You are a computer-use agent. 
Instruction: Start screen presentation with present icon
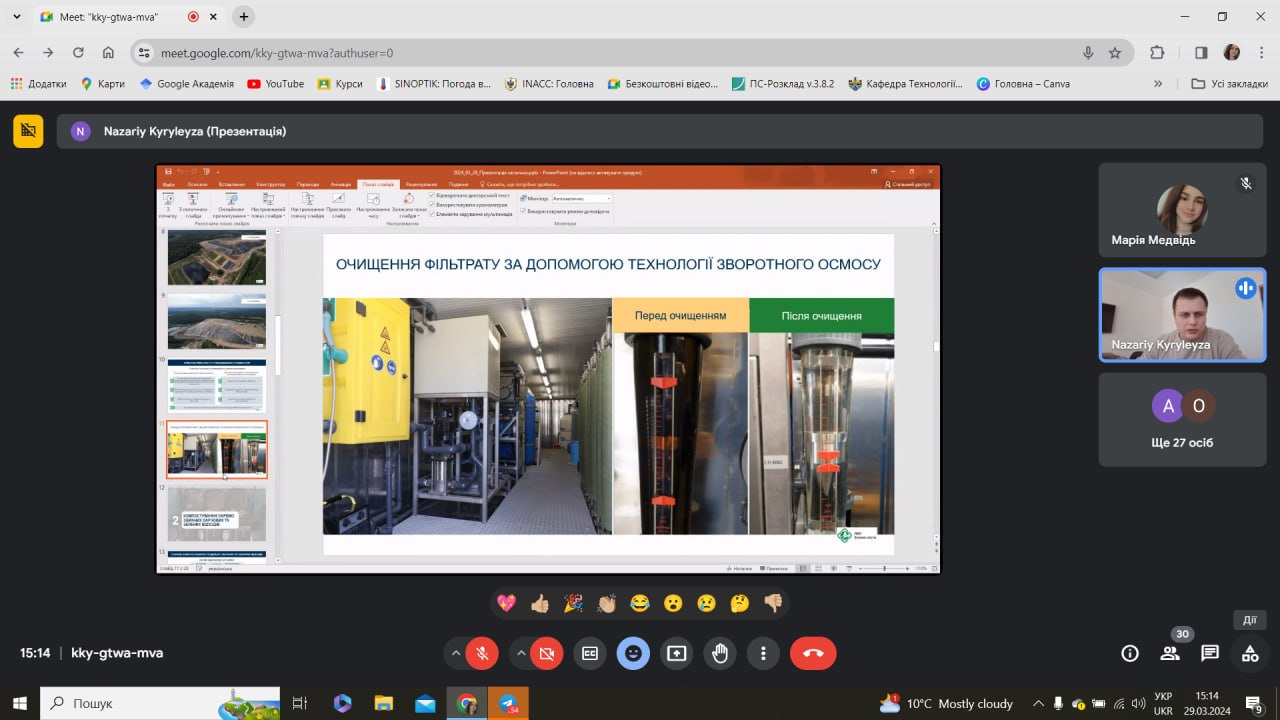point(677,653)
